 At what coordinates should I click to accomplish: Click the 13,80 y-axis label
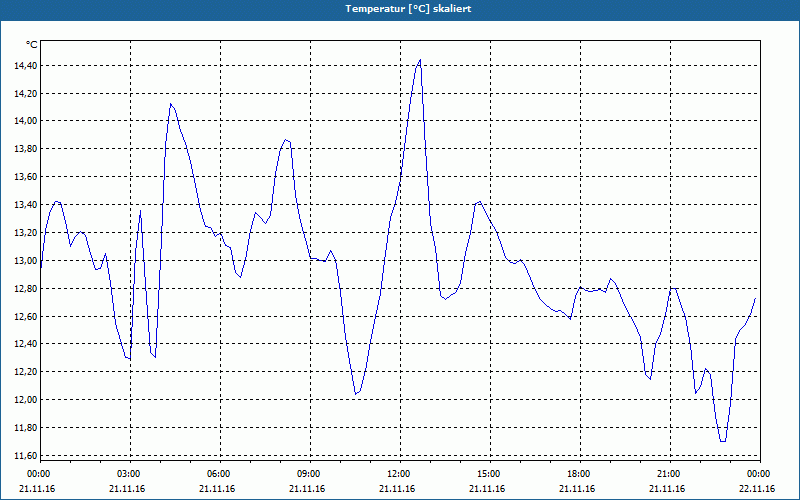[25, 149]
